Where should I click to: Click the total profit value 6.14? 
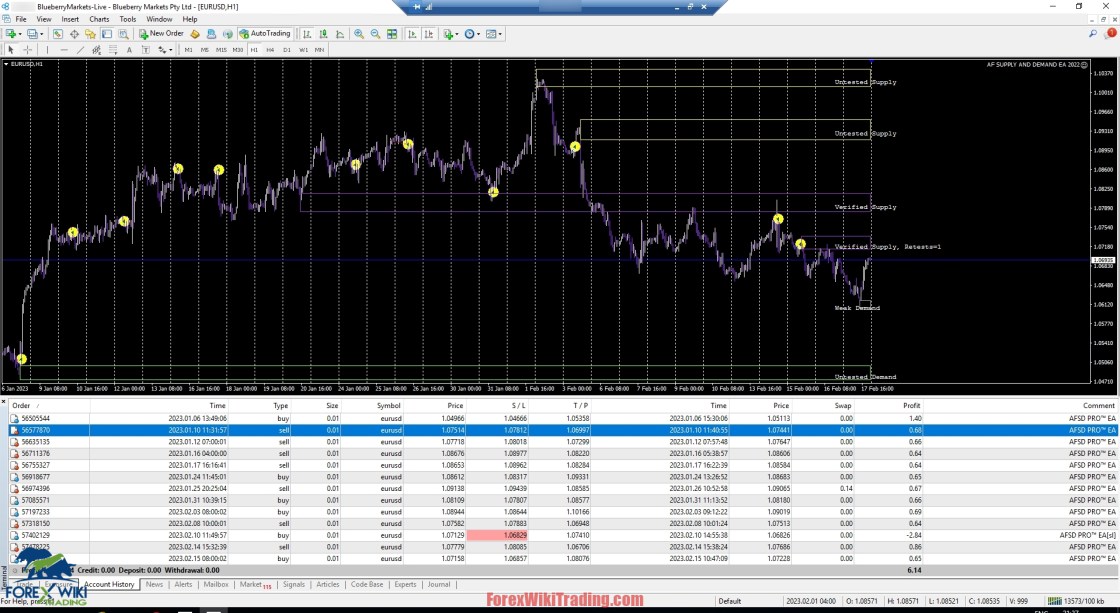click(x=914, y=570)
